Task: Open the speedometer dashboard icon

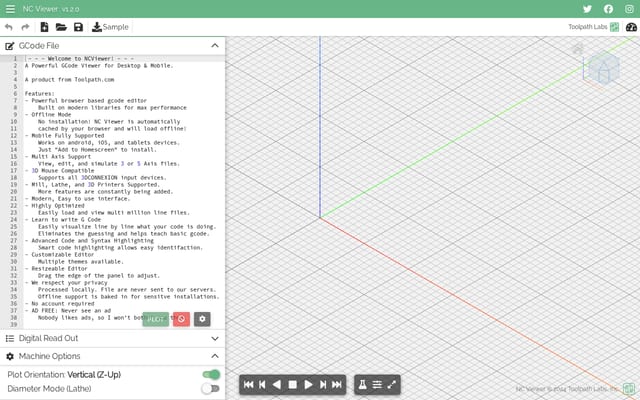Action: tap(631, 27)
